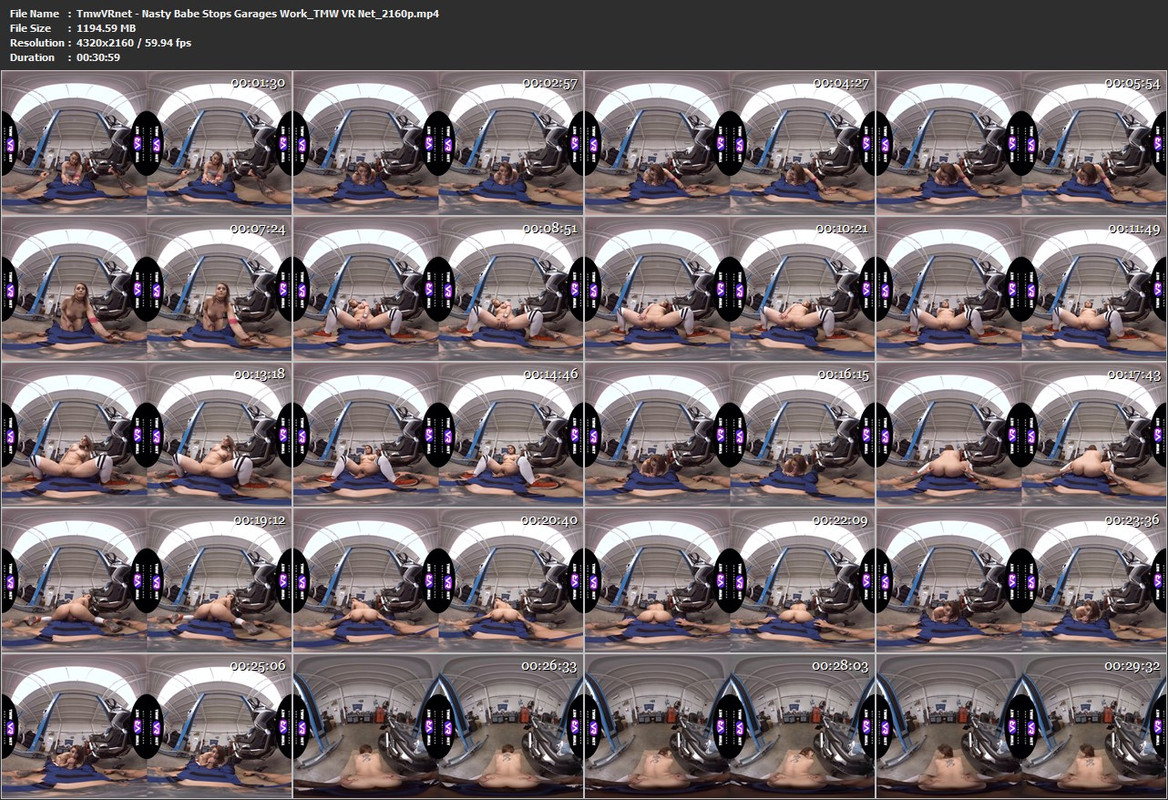Click the file size value "1194.59 MB"
1168x800 pixels.
click(x=107, y=28)
